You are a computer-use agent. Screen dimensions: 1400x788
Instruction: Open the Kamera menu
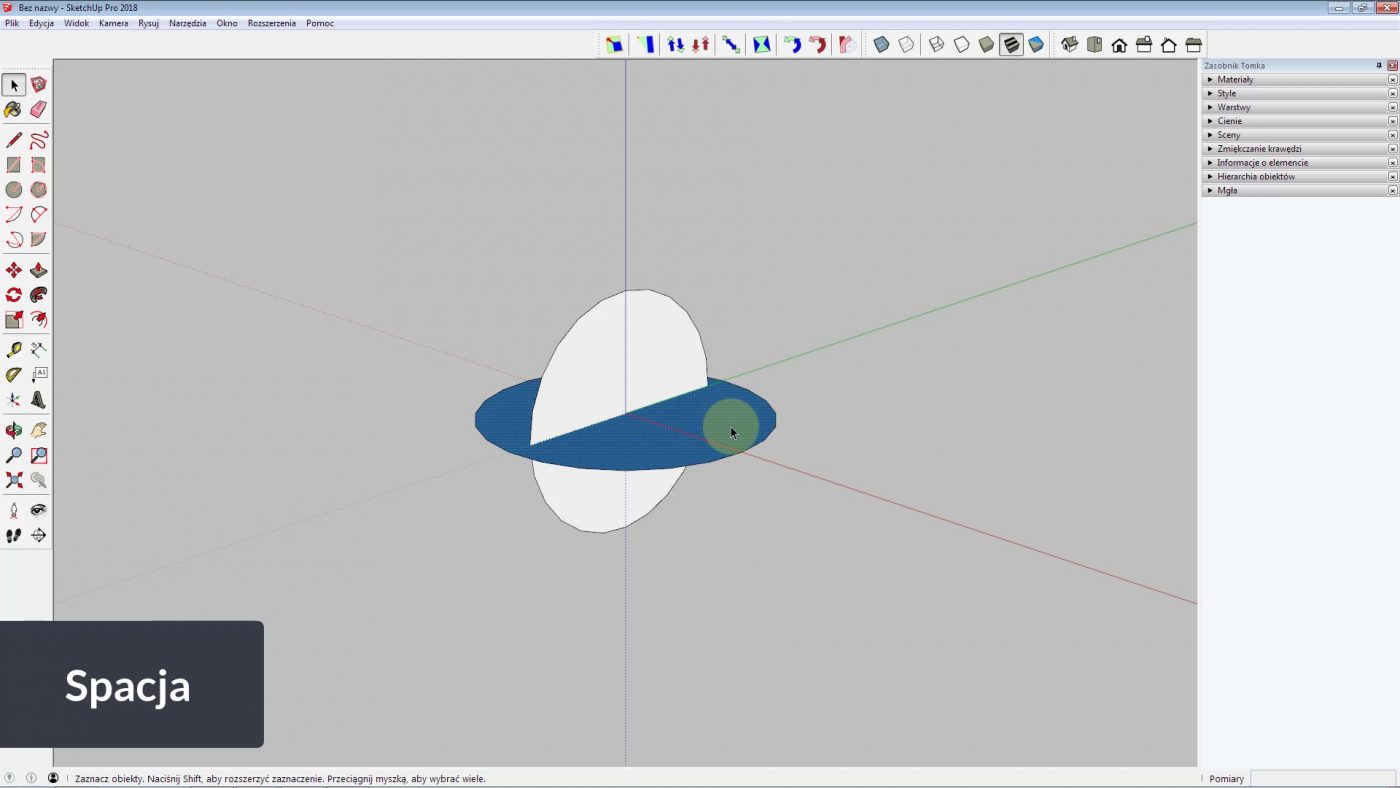tap(113, 23)
